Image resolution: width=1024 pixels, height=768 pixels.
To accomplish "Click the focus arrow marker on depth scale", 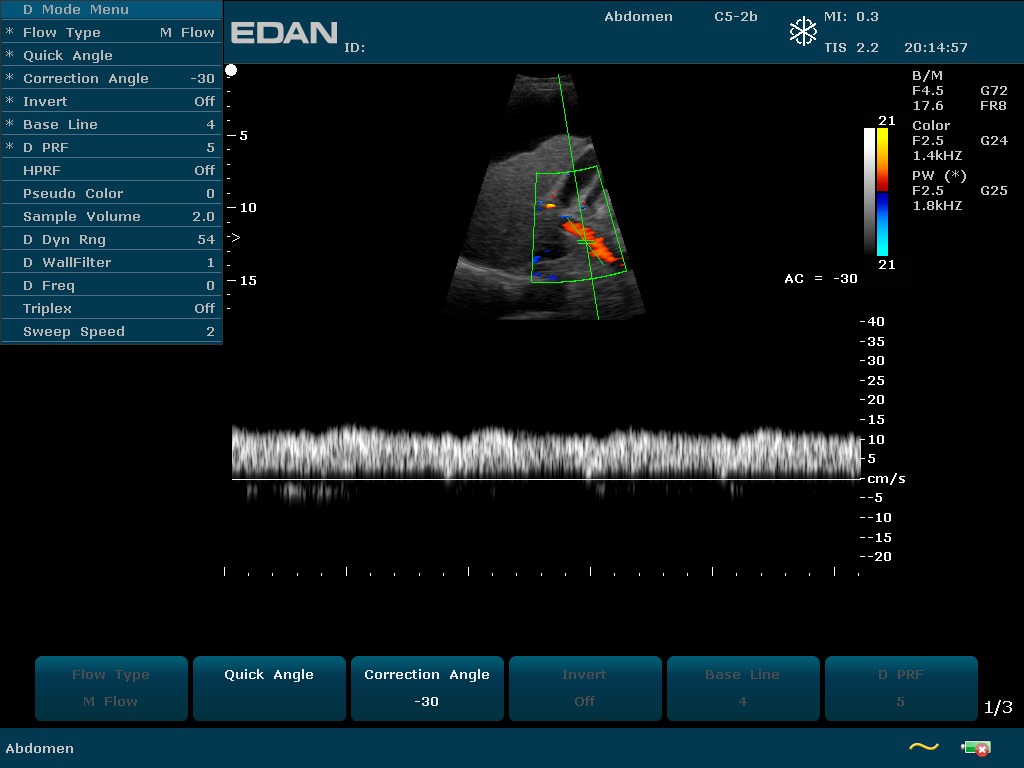I will [234, 238].
